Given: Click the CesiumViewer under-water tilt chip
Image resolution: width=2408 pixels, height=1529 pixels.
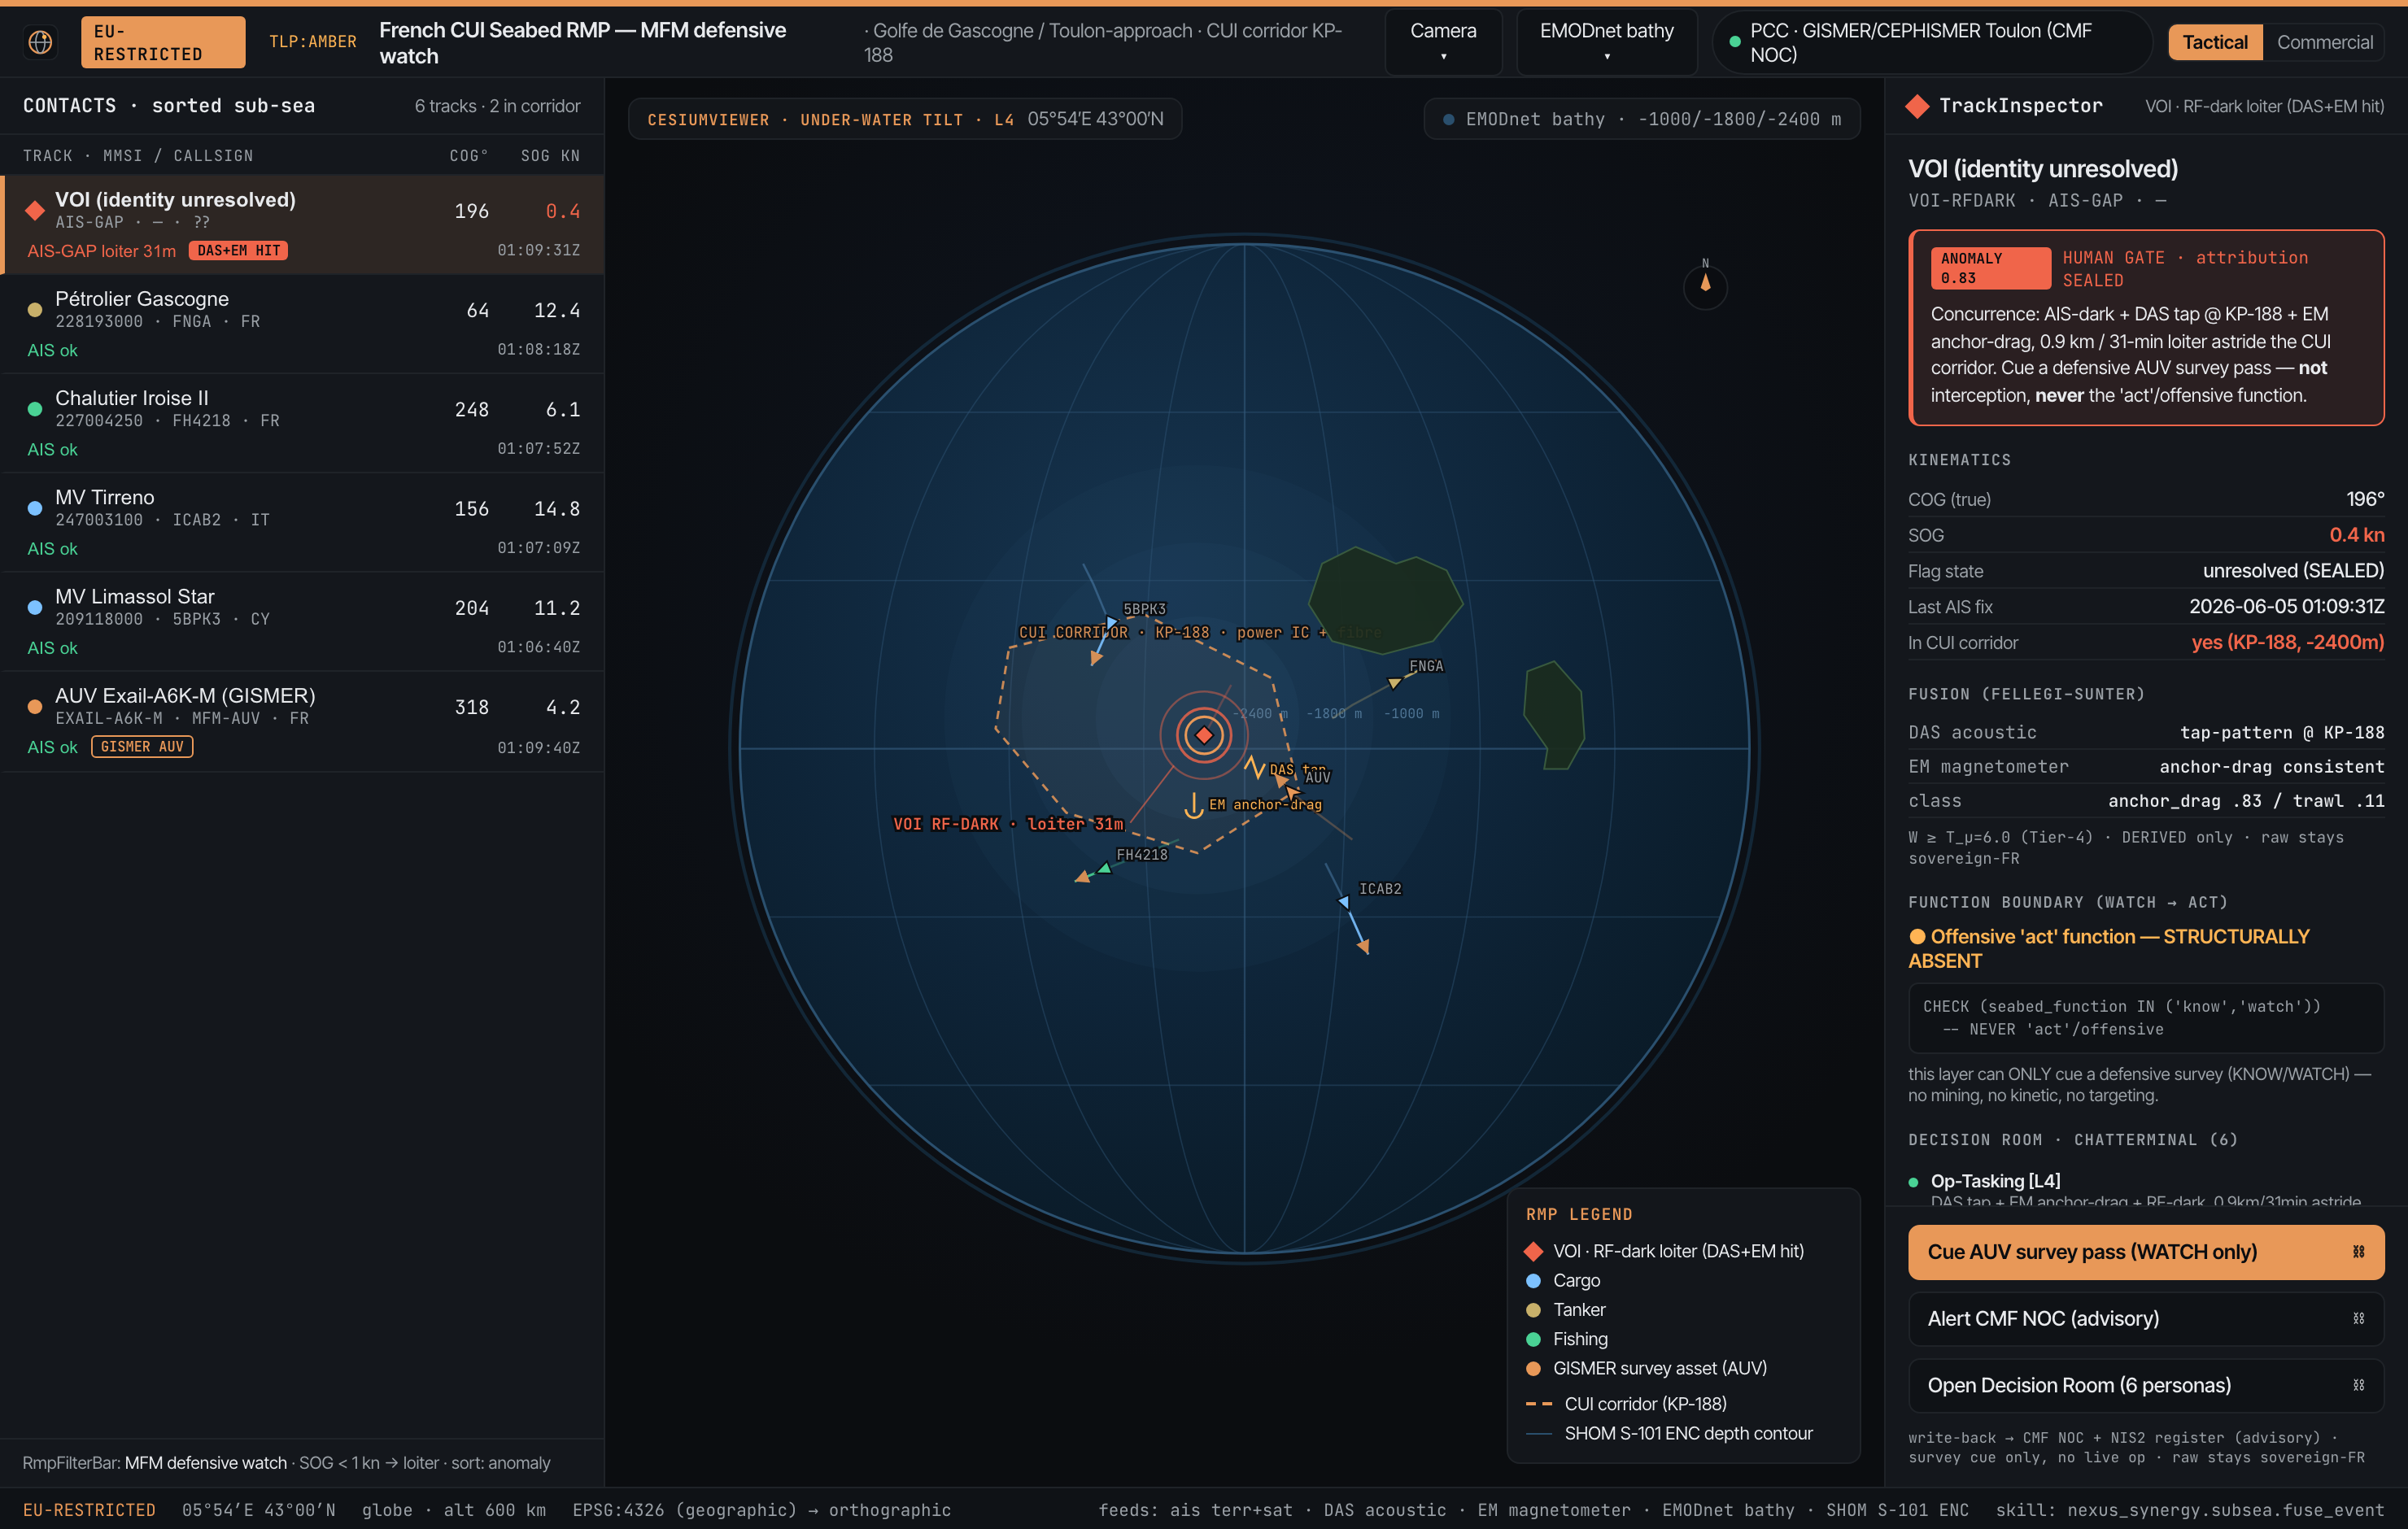Looking at the screenshot, I should click(x=904, y=119).
